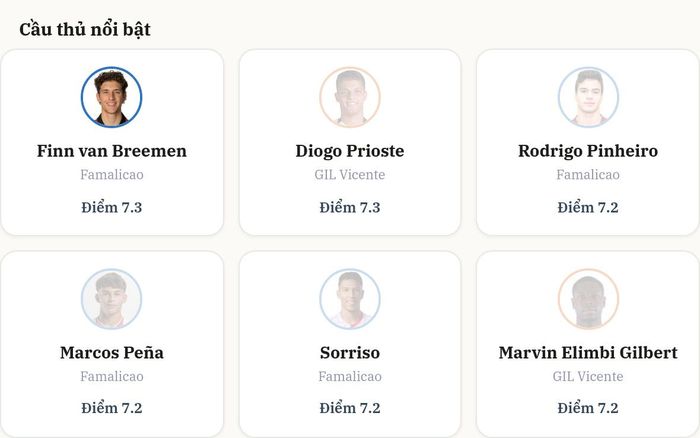Click Marcos Peña's profile photo
700x438 pixels.
tap(112, 299)
